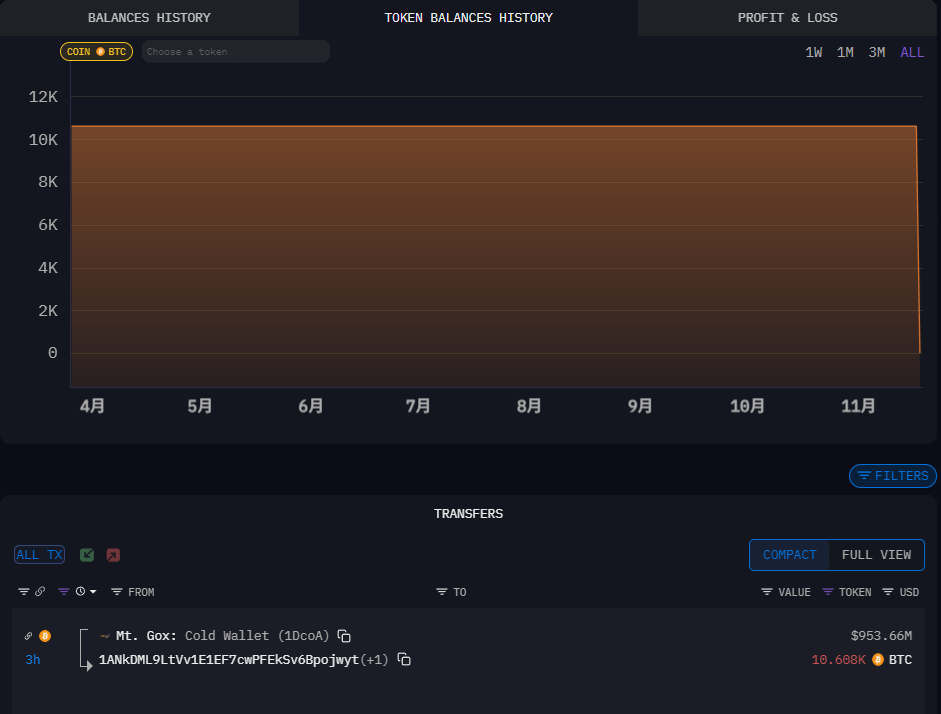Copy the 1ANkDML9 recipient address

pyautogui.click(x=404, y=660)
